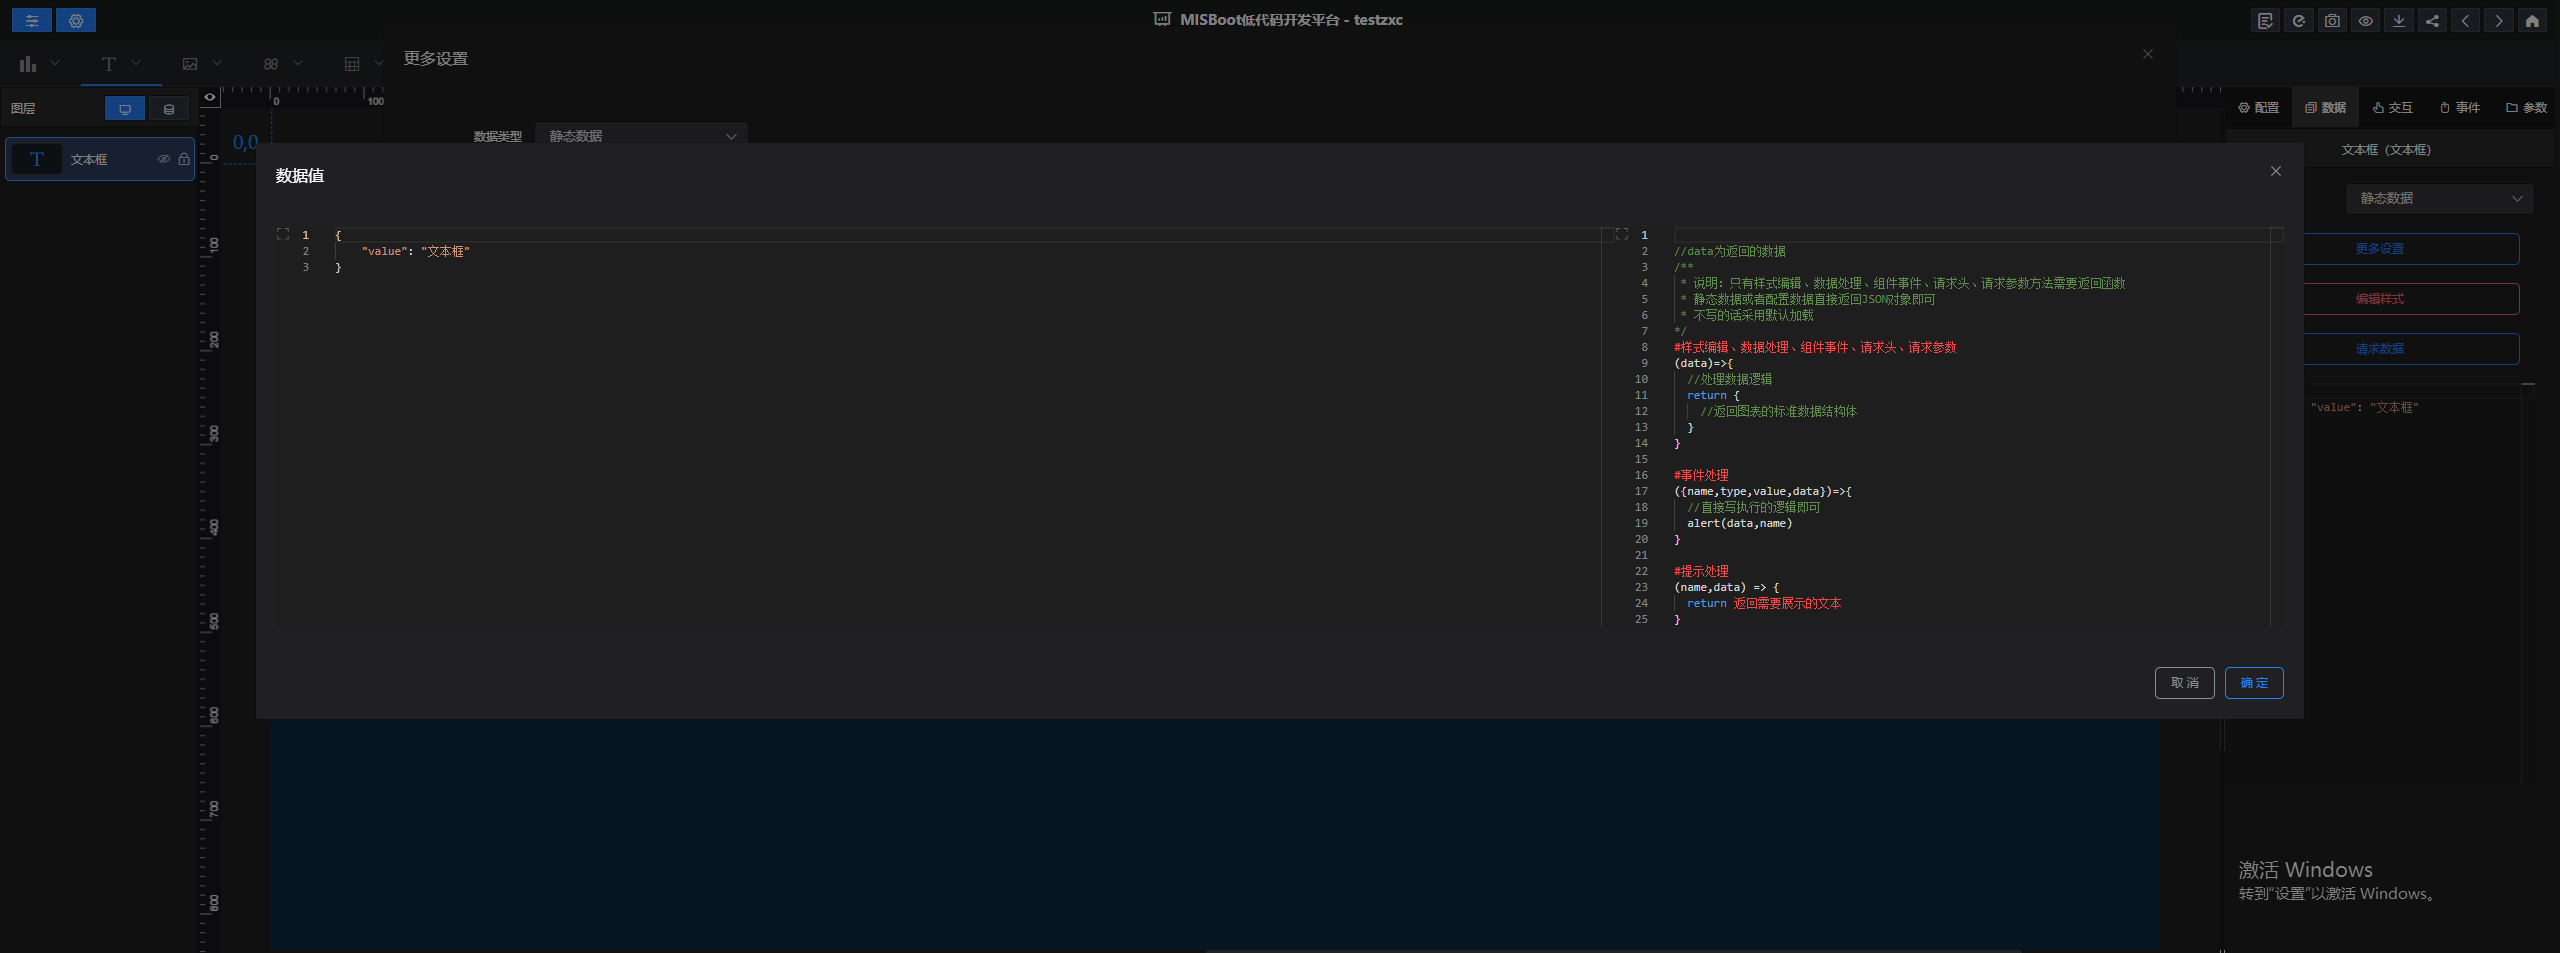Image resolution: width=2560 pixels, height=953 pixels.
Task: Close the 数据值 dialog with X
Action: click(x=2276, y=171)
